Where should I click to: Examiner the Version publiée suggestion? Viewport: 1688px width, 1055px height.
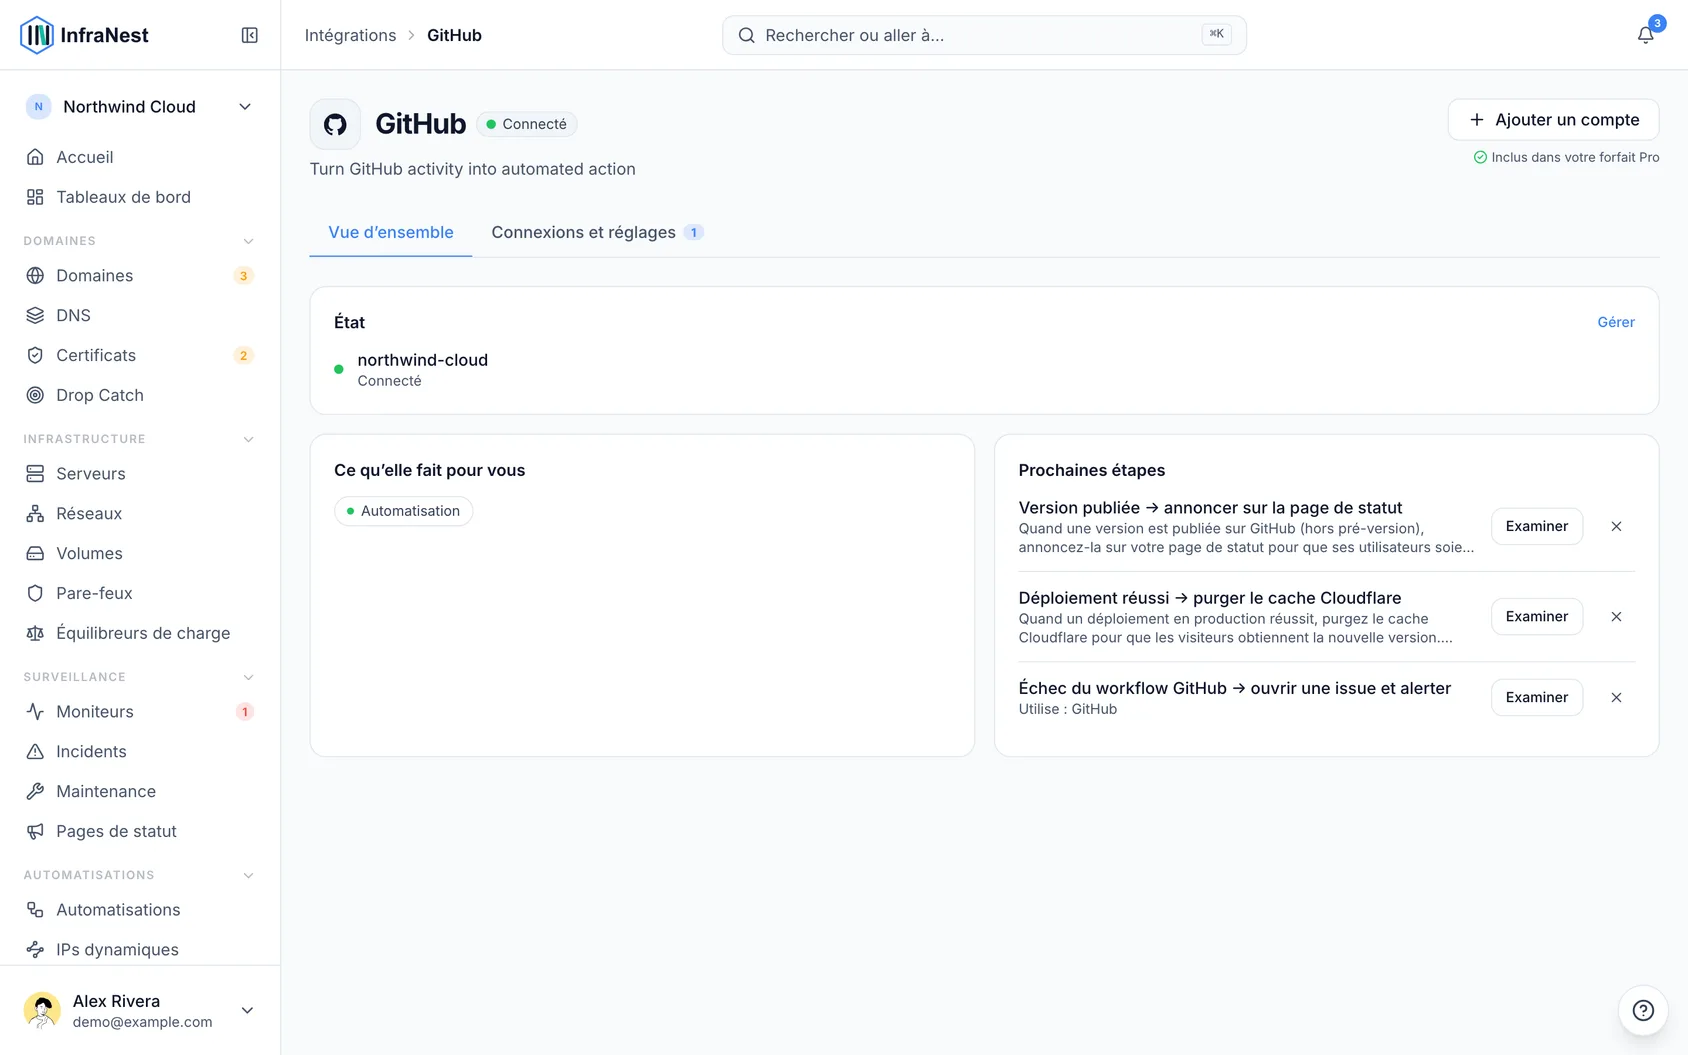click(x=1537, y=526)
